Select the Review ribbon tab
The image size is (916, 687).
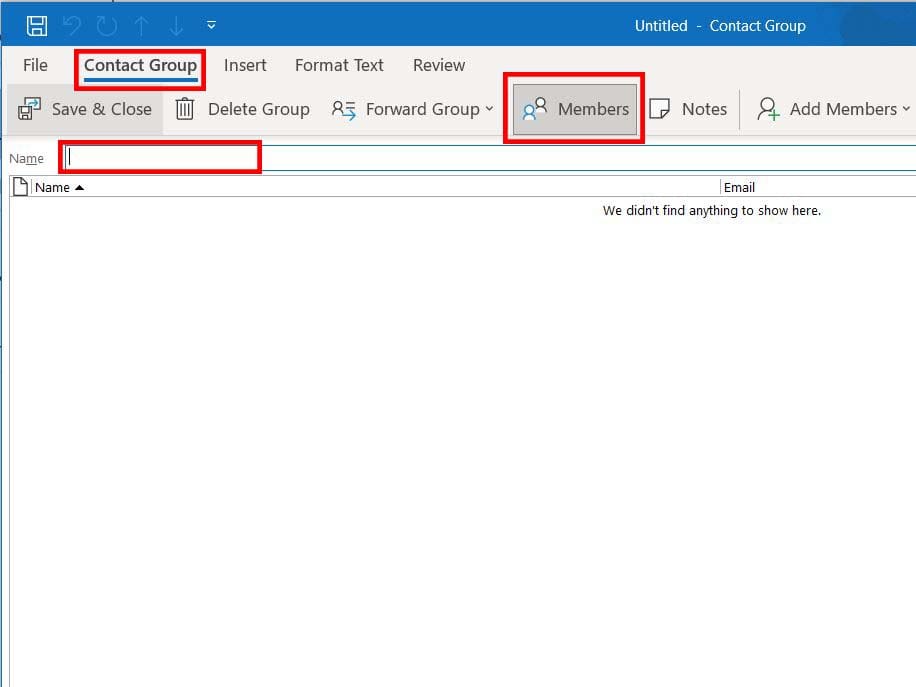438,65
